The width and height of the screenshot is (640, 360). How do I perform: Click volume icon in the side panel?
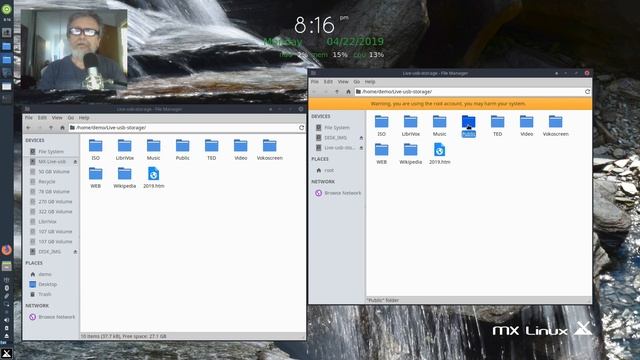(x=6, y=320)
